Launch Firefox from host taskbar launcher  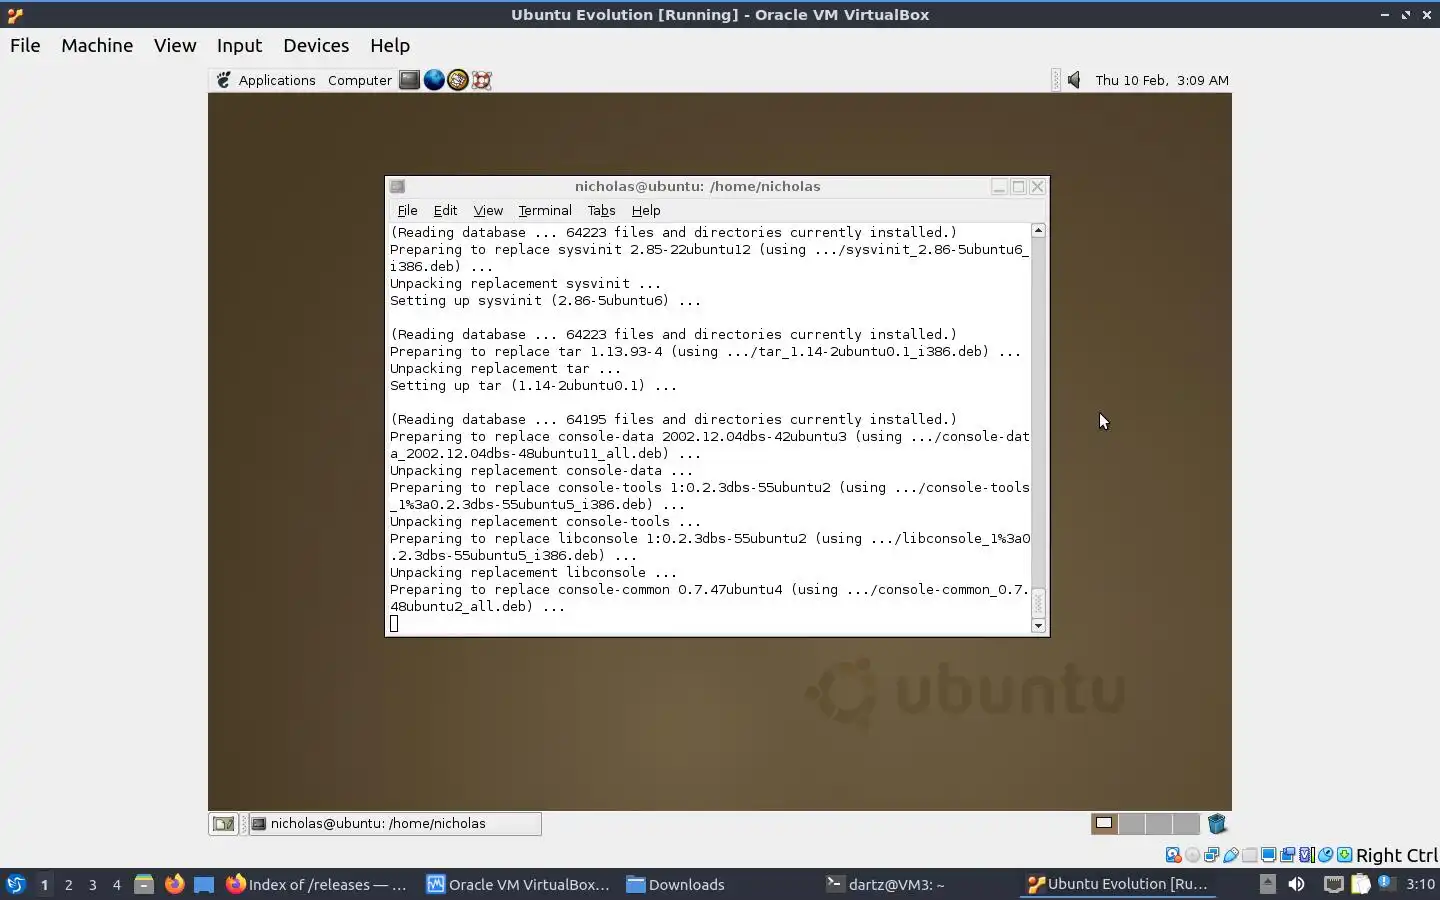(x=174, y=884)
